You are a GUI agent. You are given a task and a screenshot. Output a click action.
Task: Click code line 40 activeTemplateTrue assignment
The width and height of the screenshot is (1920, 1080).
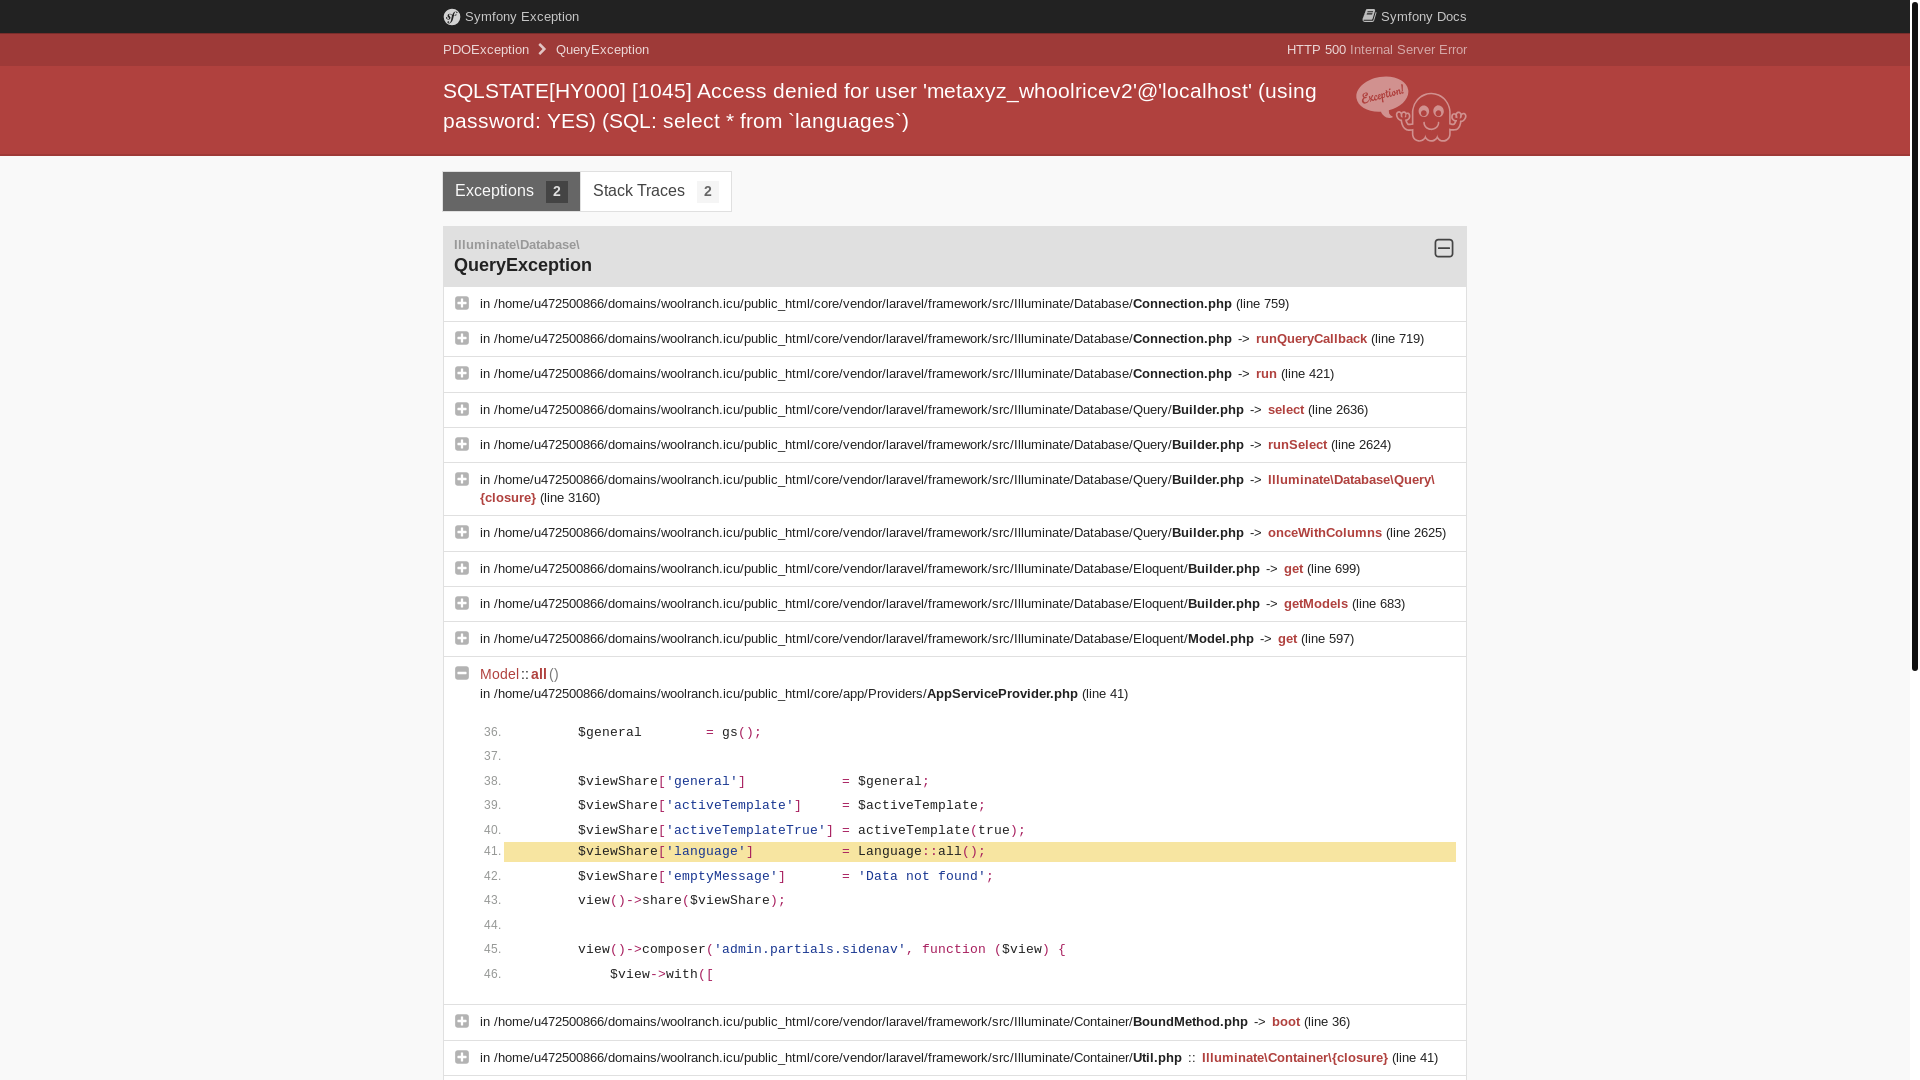tap(802, 830)
